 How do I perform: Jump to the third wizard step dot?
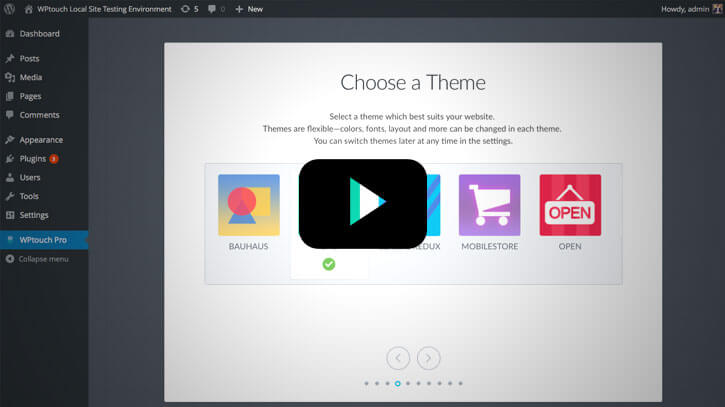point(387,383)
